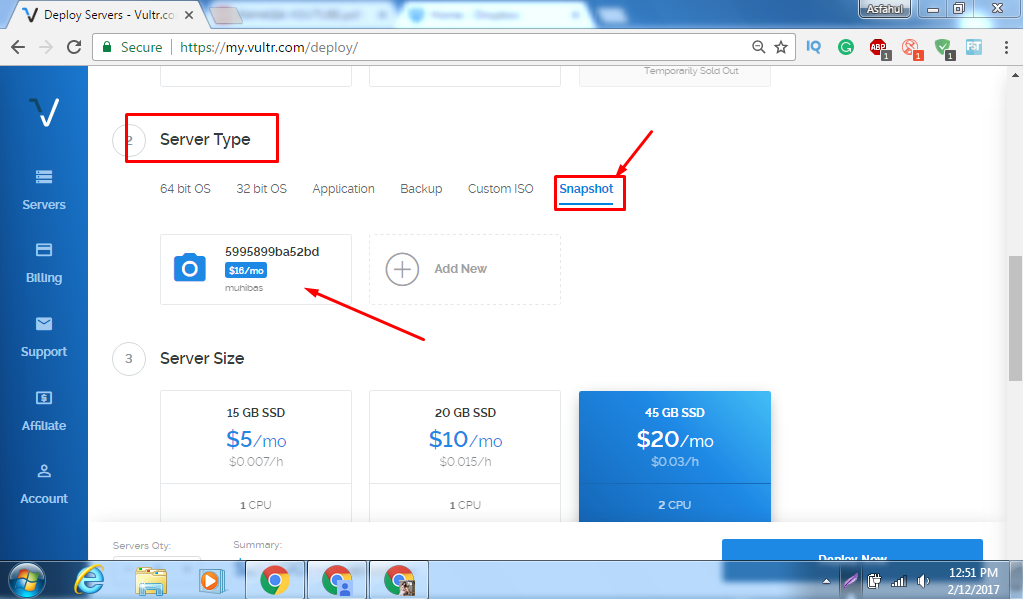1023x599 pixels.
Task: Bookmark this page with the star icon
Action: tap(781, 47)
